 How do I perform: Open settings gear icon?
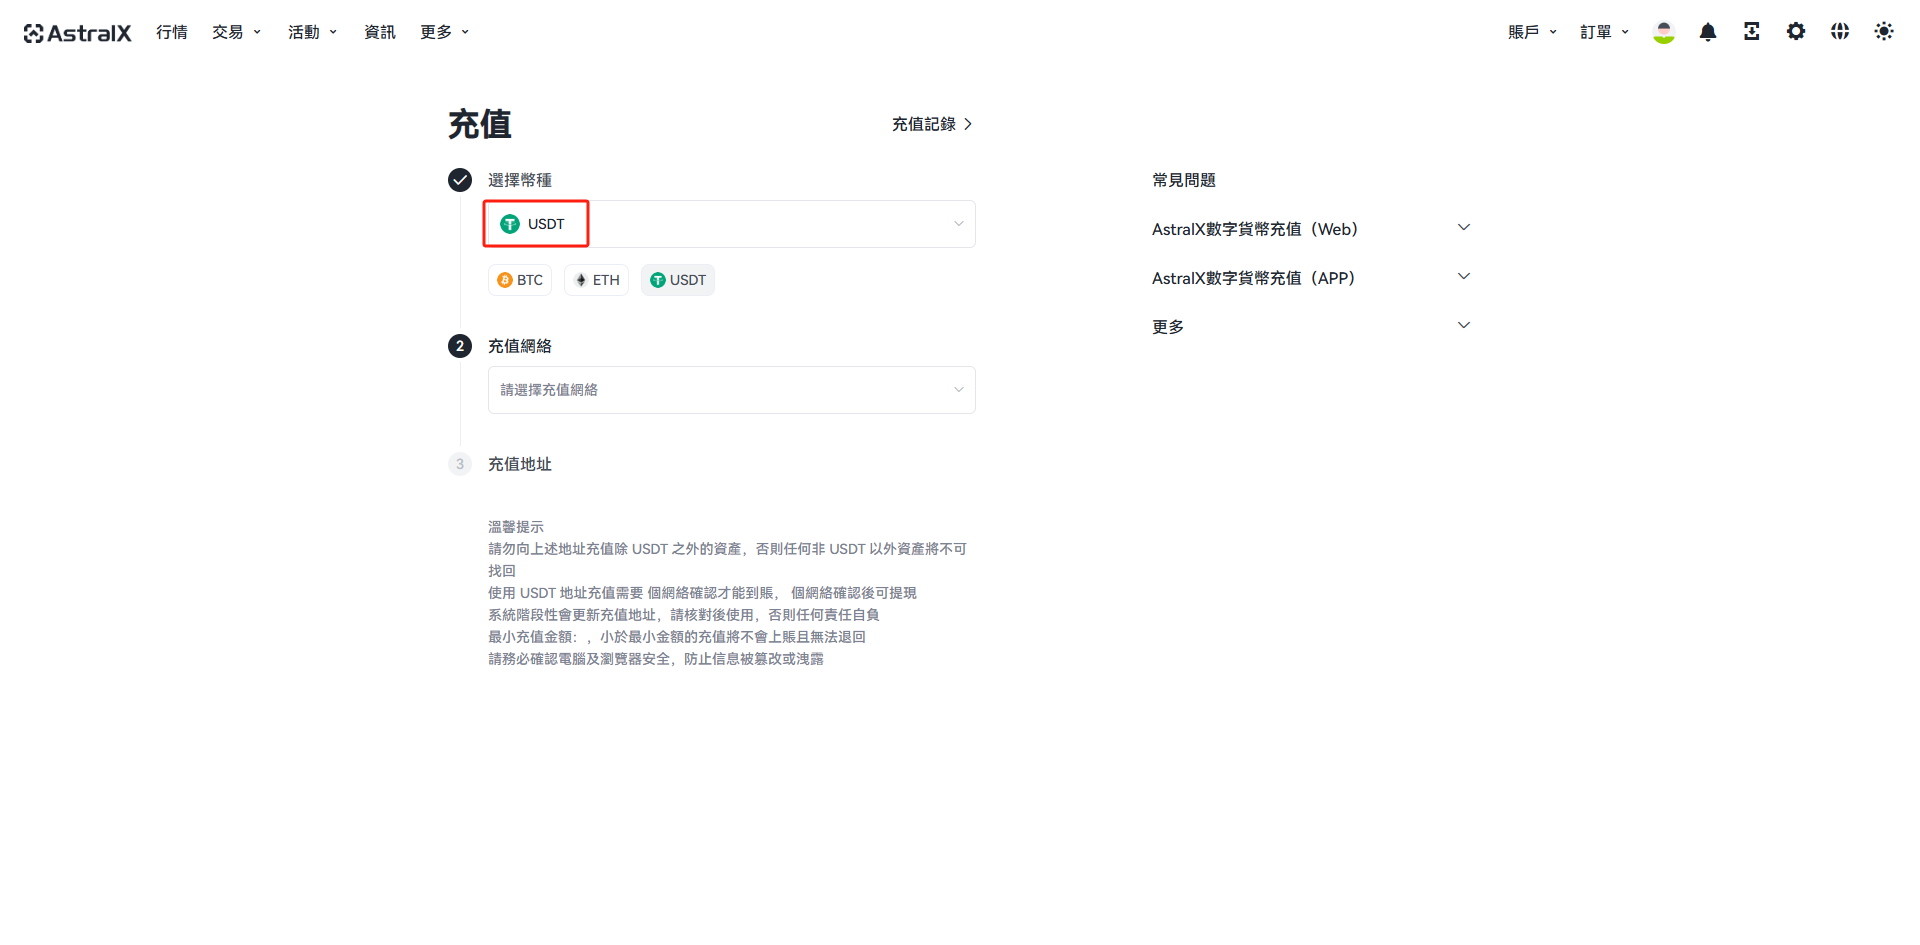tap(1796, 32)
